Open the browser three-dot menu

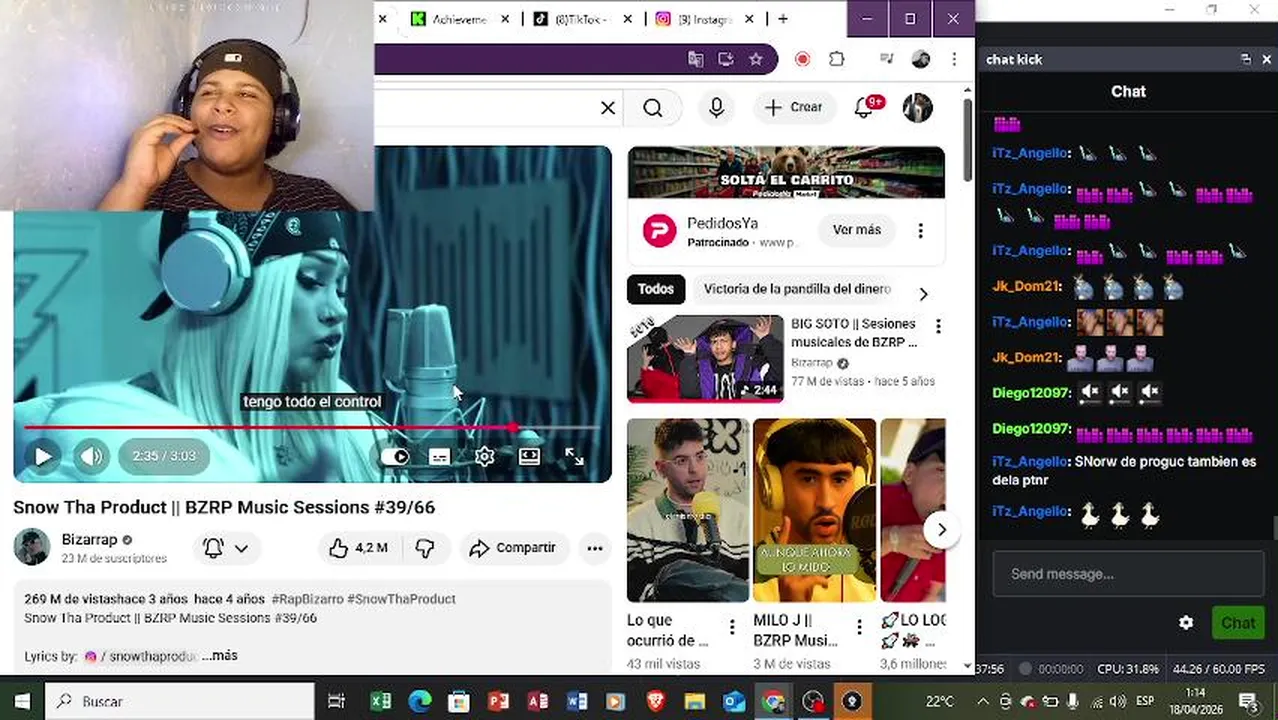pos(954,60)
